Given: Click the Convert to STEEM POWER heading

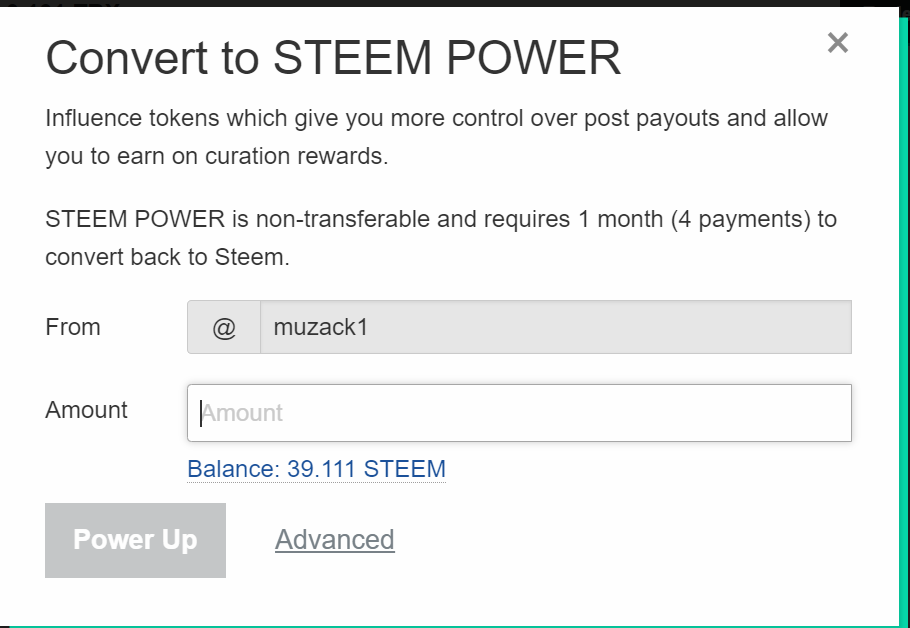Looking at the screenshot, I should pos(333,57).
